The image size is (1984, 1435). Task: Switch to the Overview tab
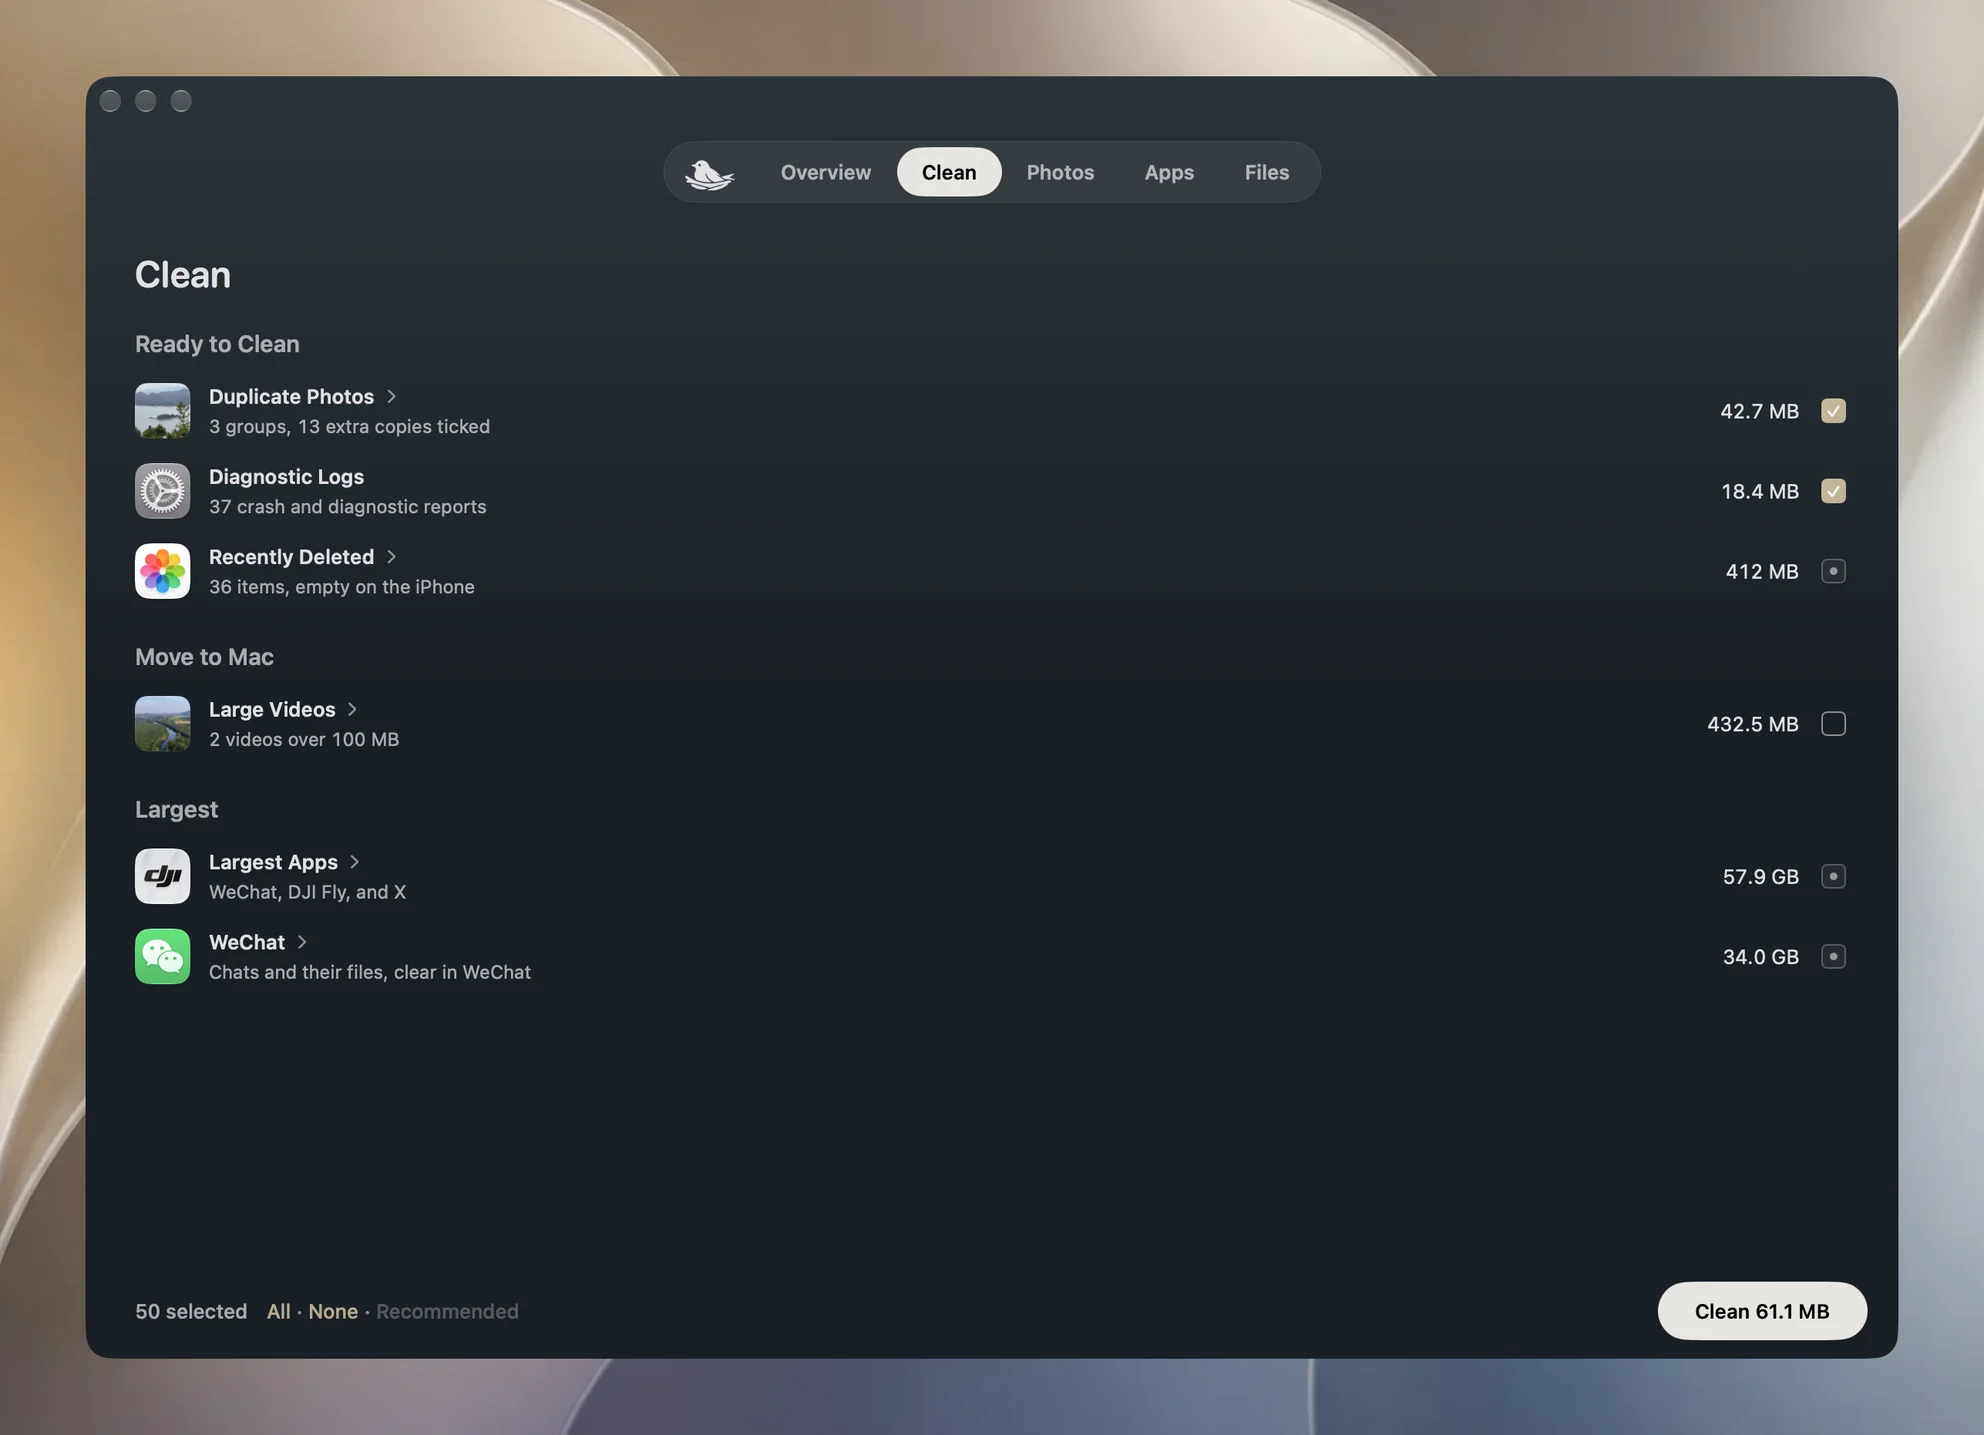click(x=826, y=172)
